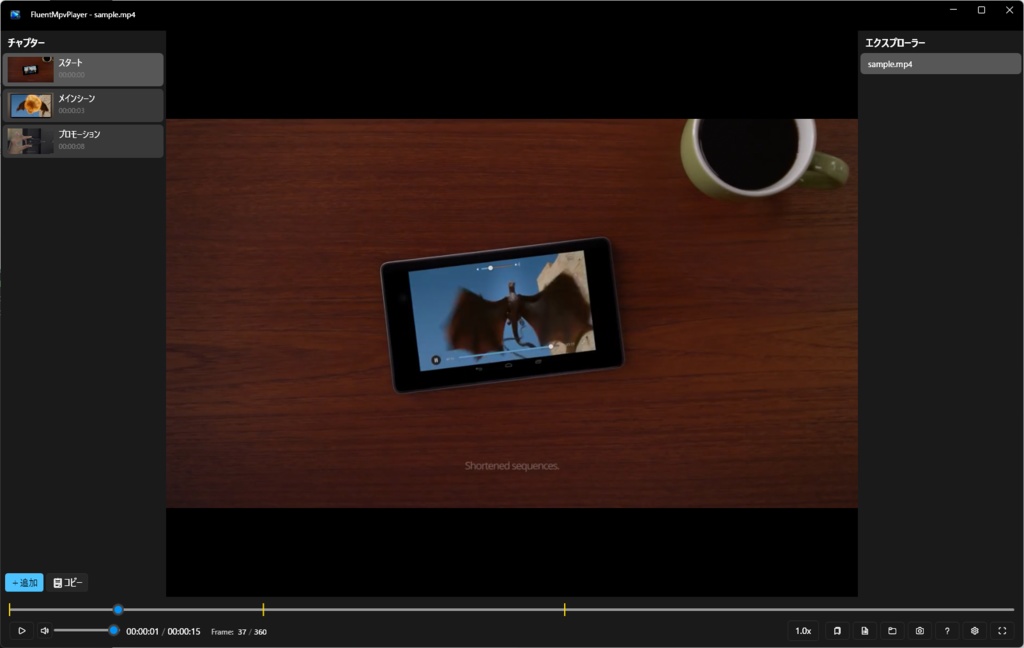Screen dimensions: 1024x648
Task: Open the folder browser icon
Action: tap(892, 631)
